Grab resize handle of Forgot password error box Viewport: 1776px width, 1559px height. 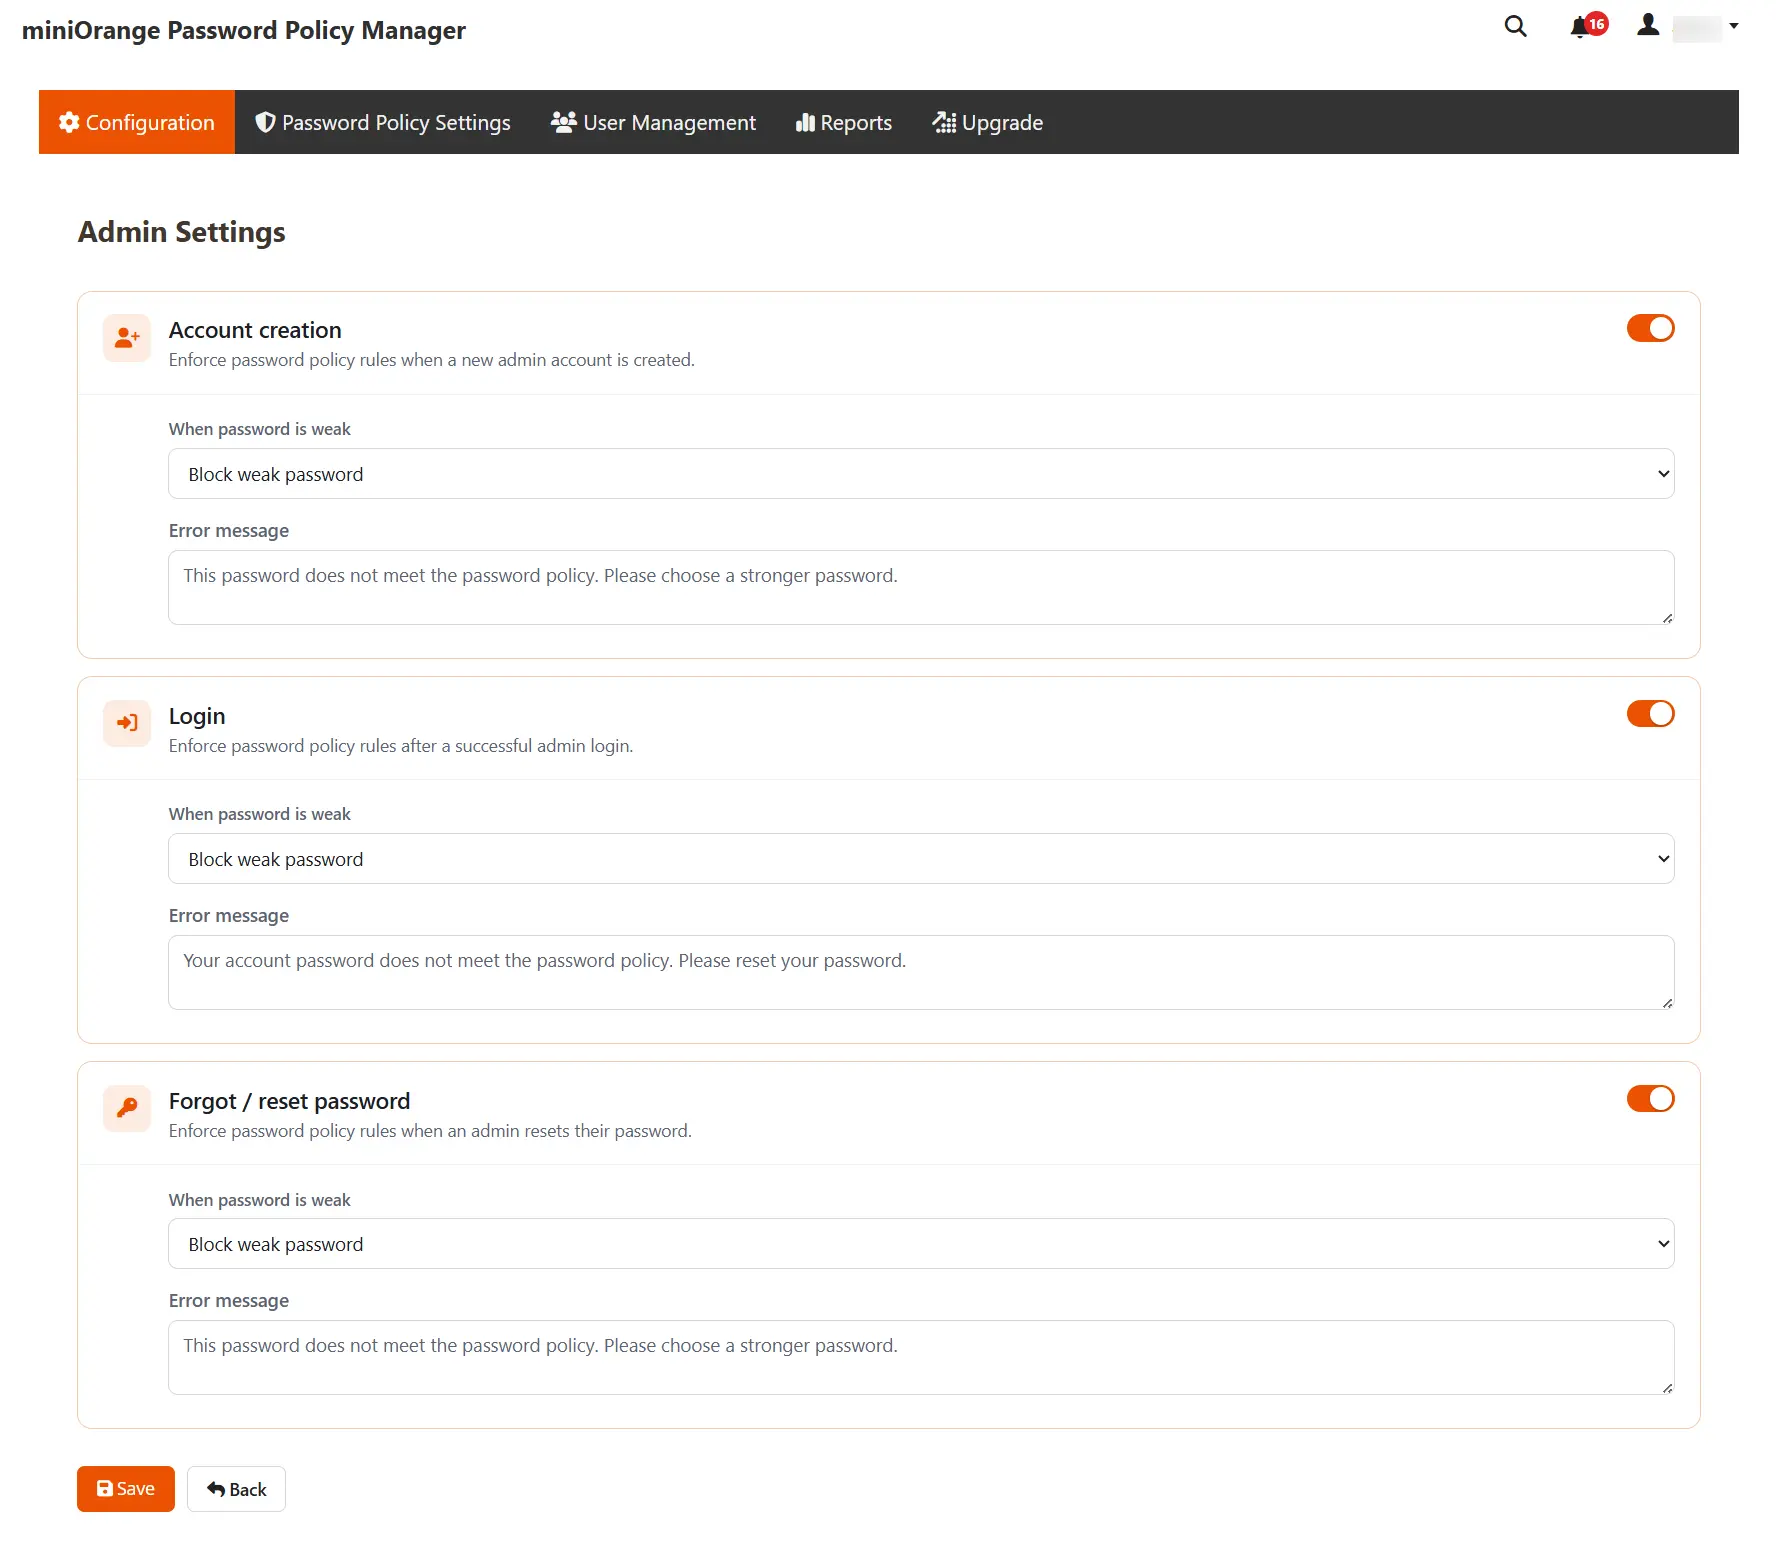pyautogui.click(x=1667, y=1388)
